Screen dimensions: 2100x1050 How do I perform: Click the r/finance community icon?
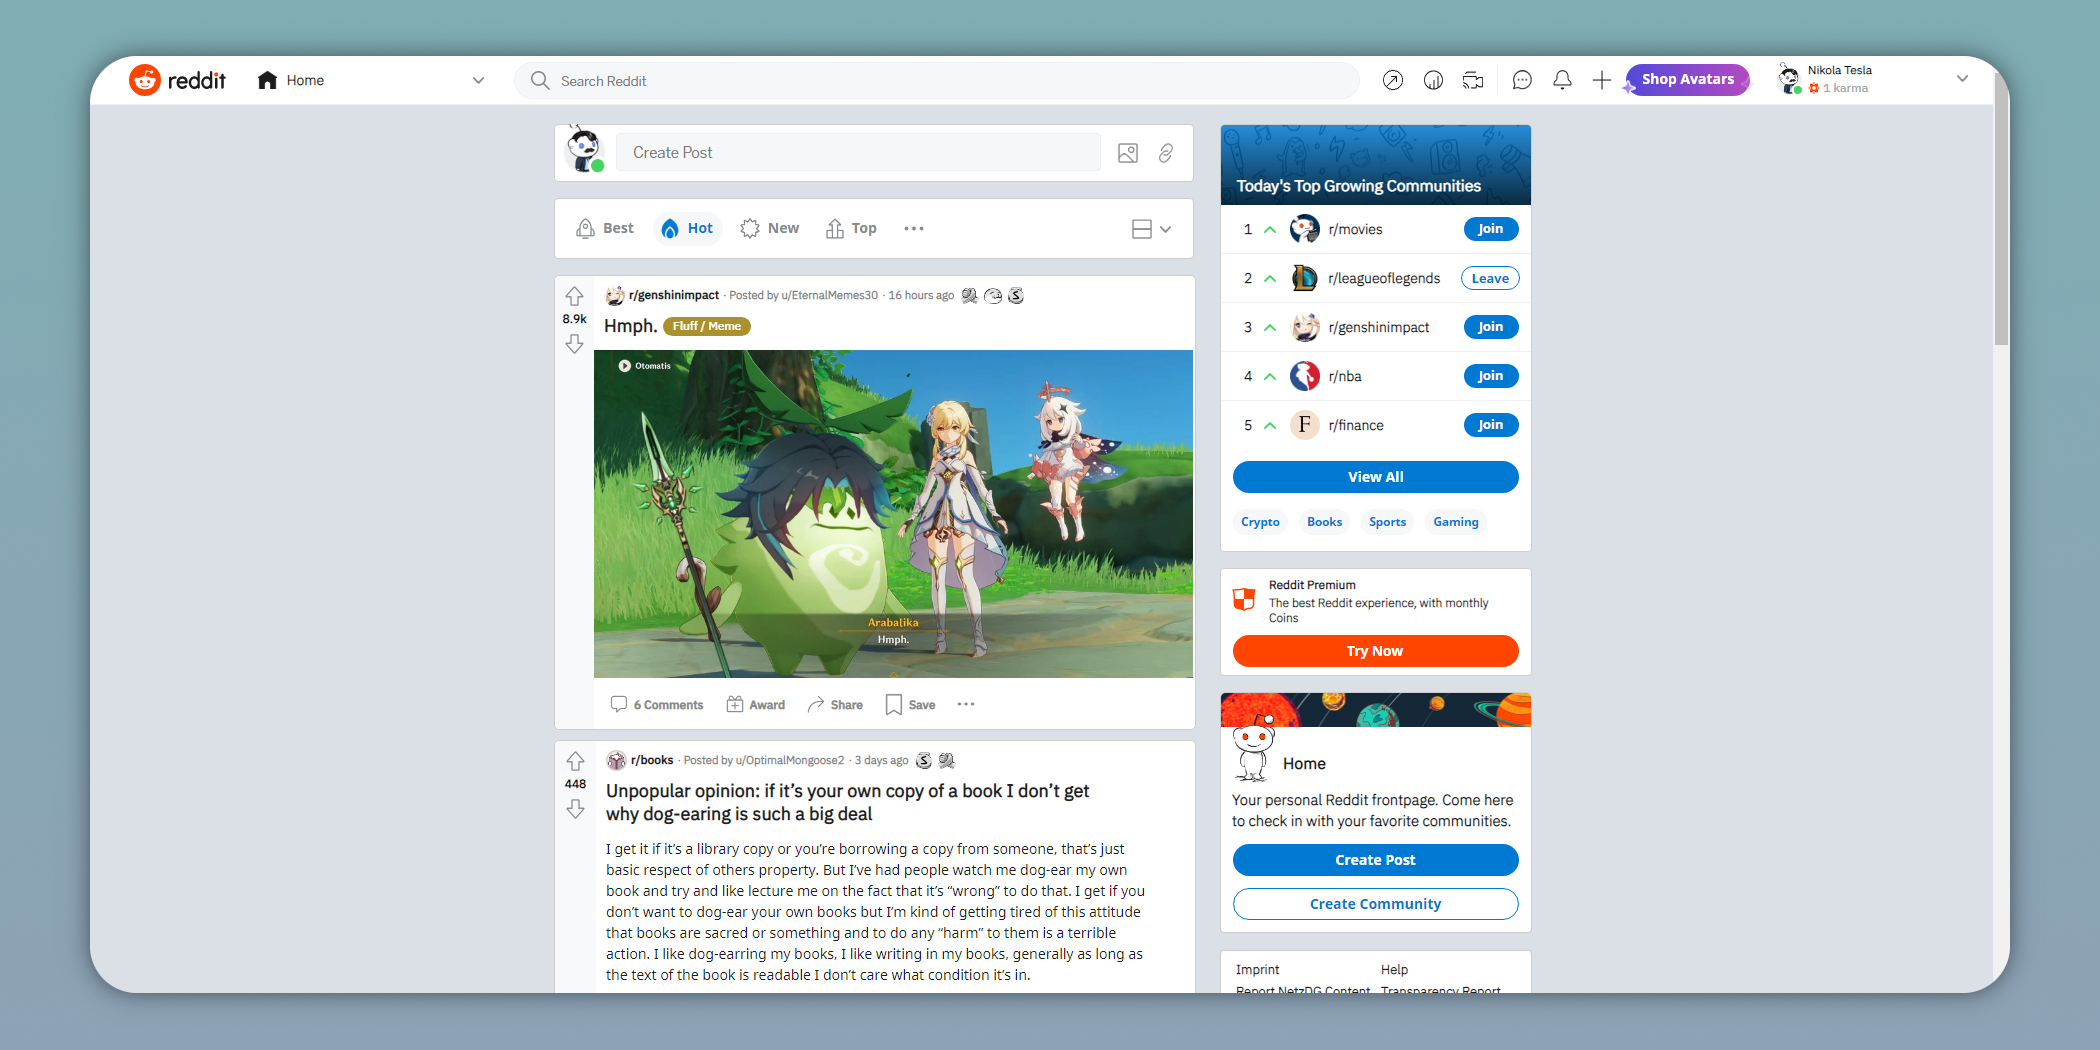1304,425
